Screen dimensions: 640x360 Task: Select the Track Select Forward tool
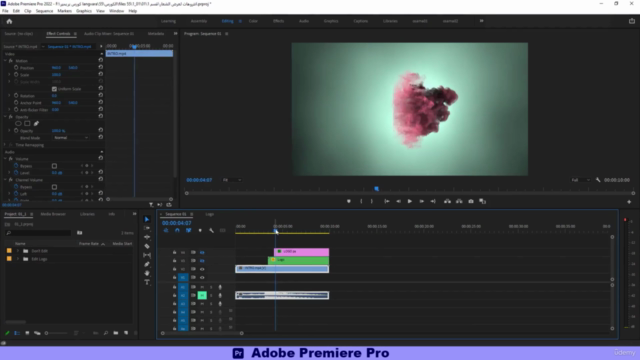[x=147, y=228]
